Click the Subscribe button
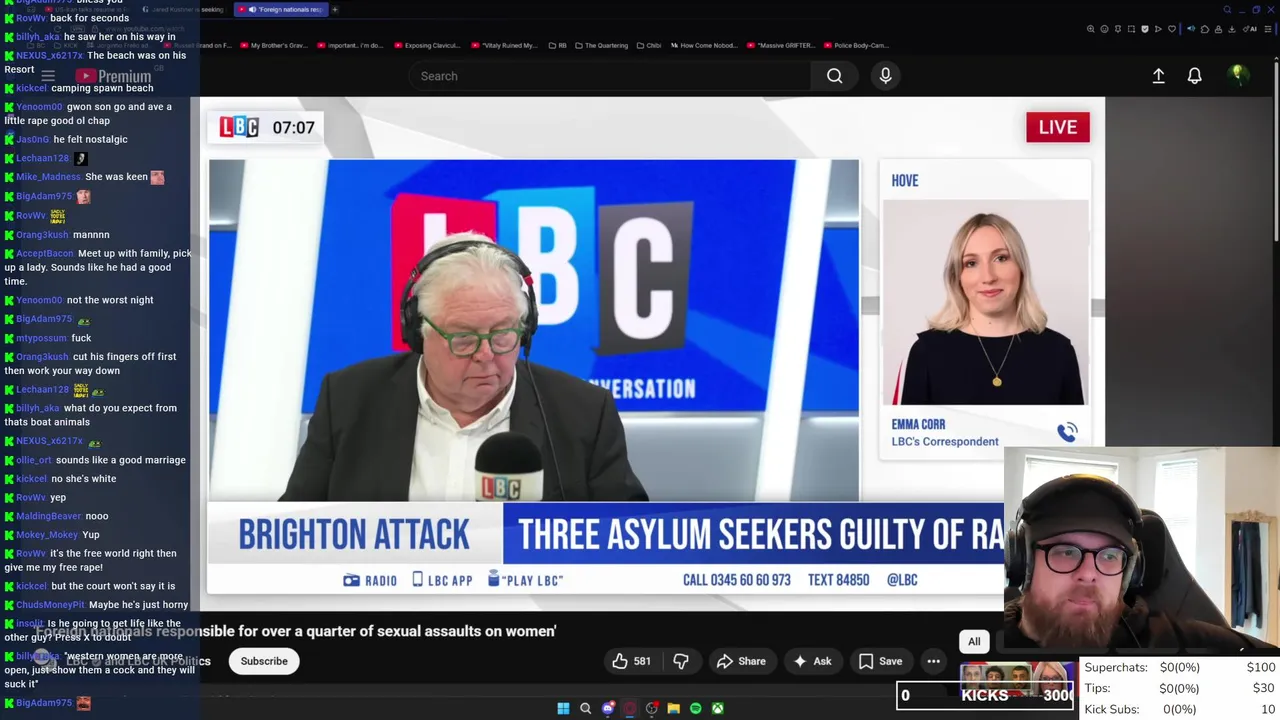Screen dimensions: 1280x720 [264, 661]
